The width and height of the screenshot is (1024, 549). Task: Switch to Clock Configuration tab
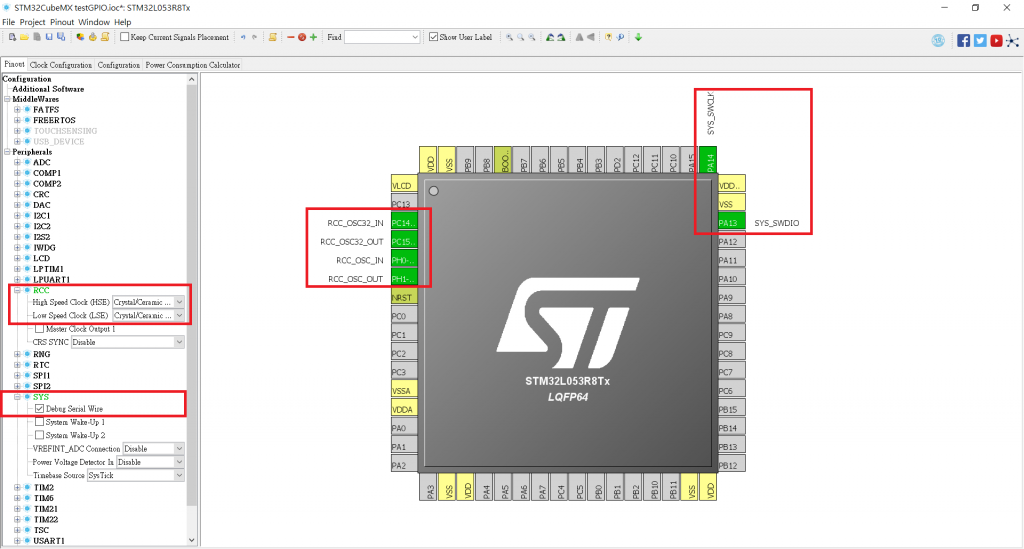tap(61, 65)
